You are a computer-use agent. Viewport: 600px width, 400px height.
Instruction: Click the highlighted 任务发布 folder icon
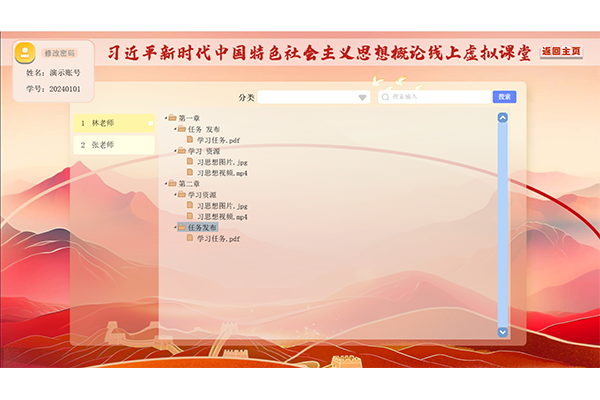[x=181, y=228]
